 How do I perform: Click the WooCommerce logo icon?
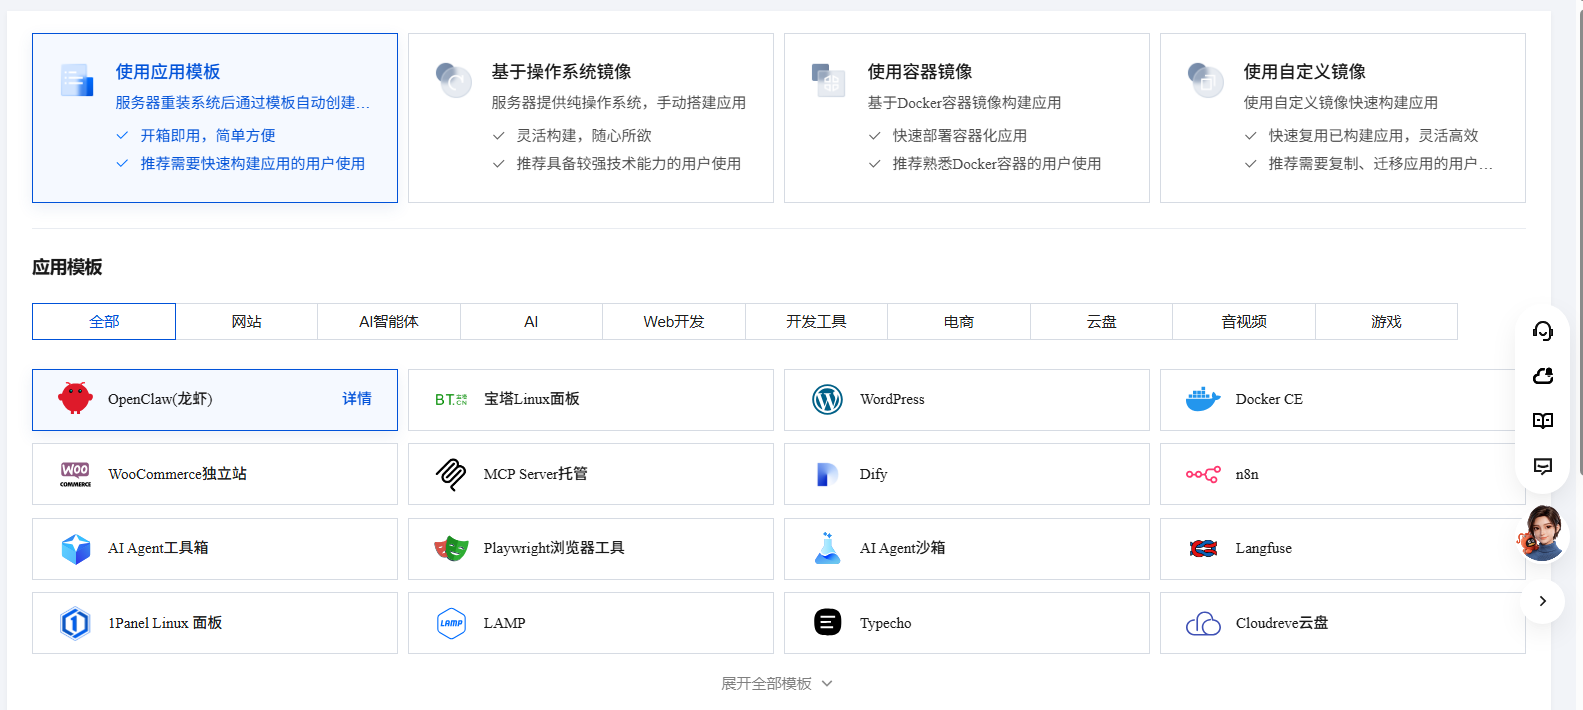click(75, 474)
